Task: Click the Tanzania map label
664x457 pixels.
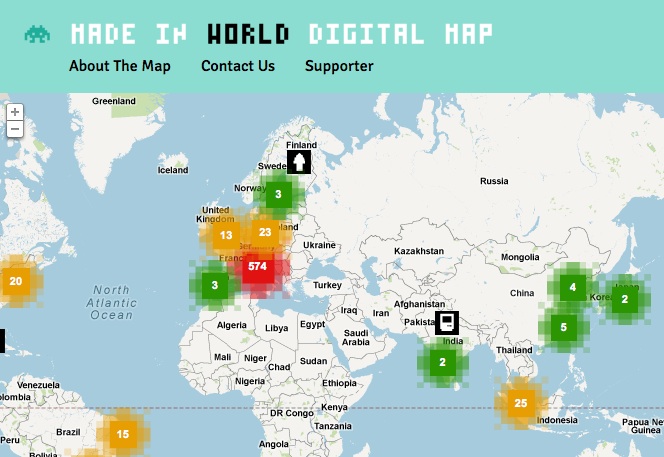Action: (x=333, y=426)
